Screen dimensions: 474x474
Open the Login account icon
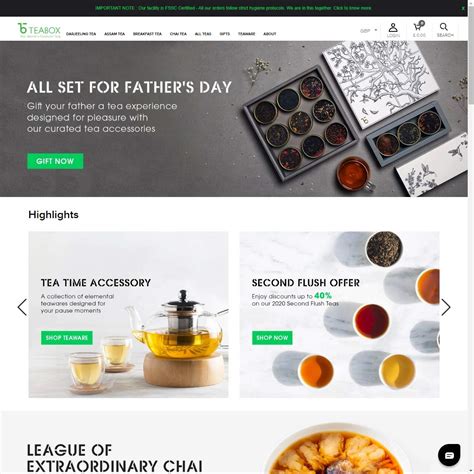(x=393, y=30)
